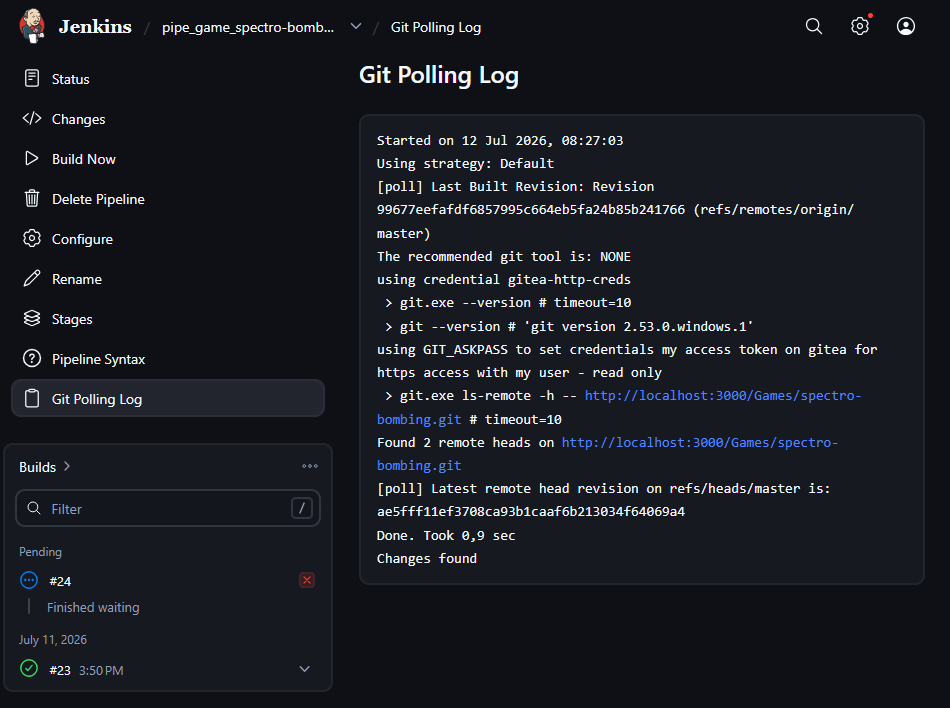
Task: Click 'using credential gitea-http-creds' line
Action: pos(503,280)
